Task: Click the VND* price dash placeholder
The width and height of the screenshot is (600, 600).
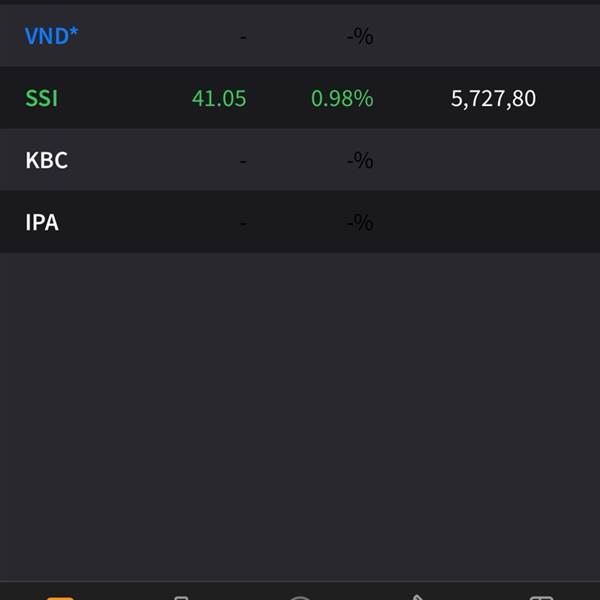Action: coord(243,37)
